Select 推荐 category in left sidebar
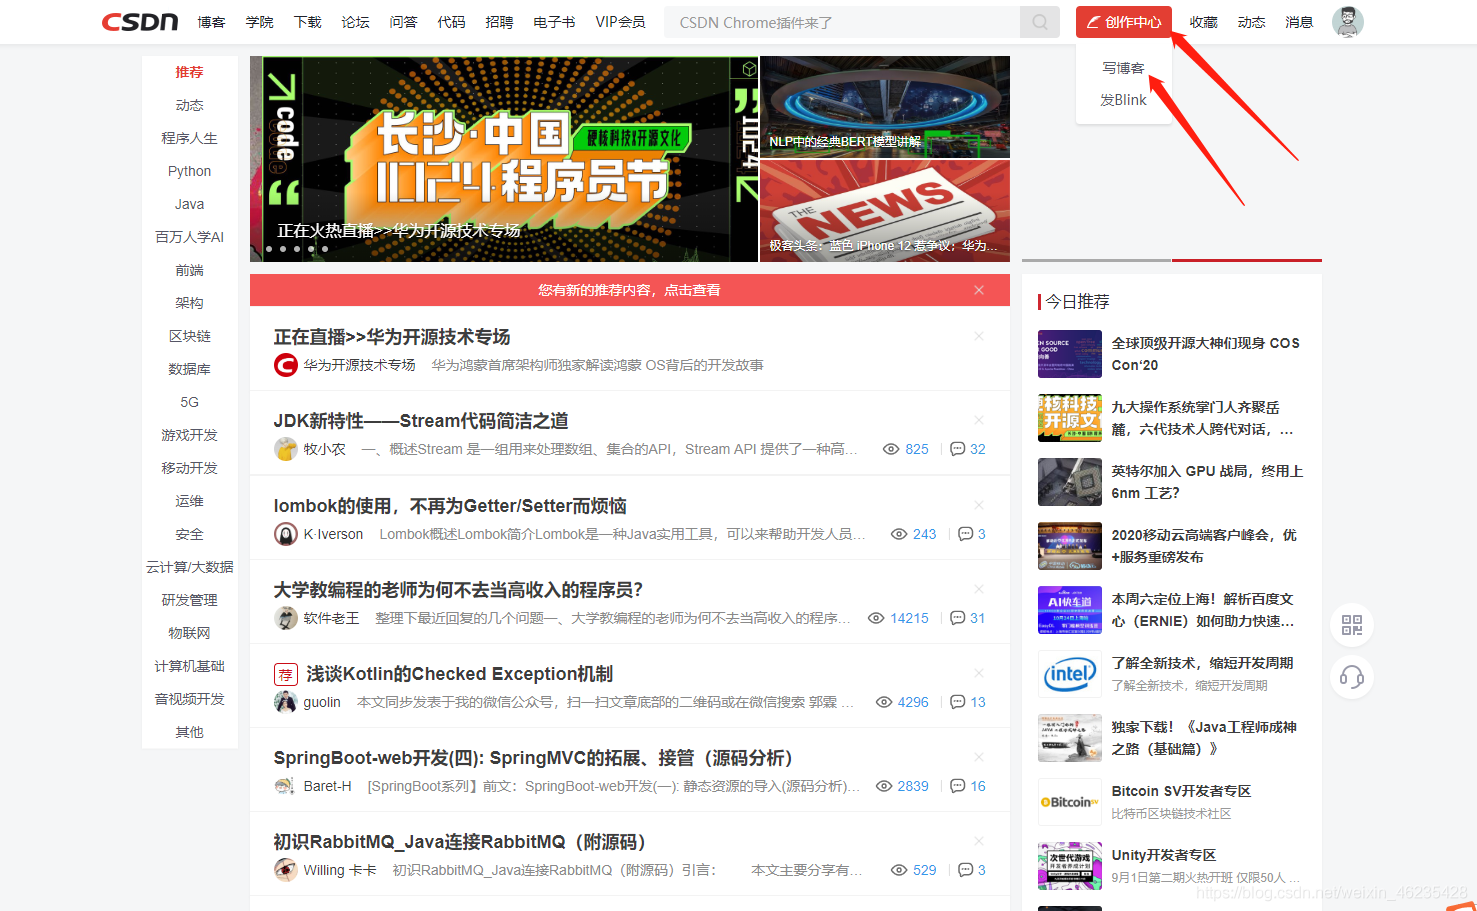The height and width of the screenshot is (911, 1477). coord(189,72)
